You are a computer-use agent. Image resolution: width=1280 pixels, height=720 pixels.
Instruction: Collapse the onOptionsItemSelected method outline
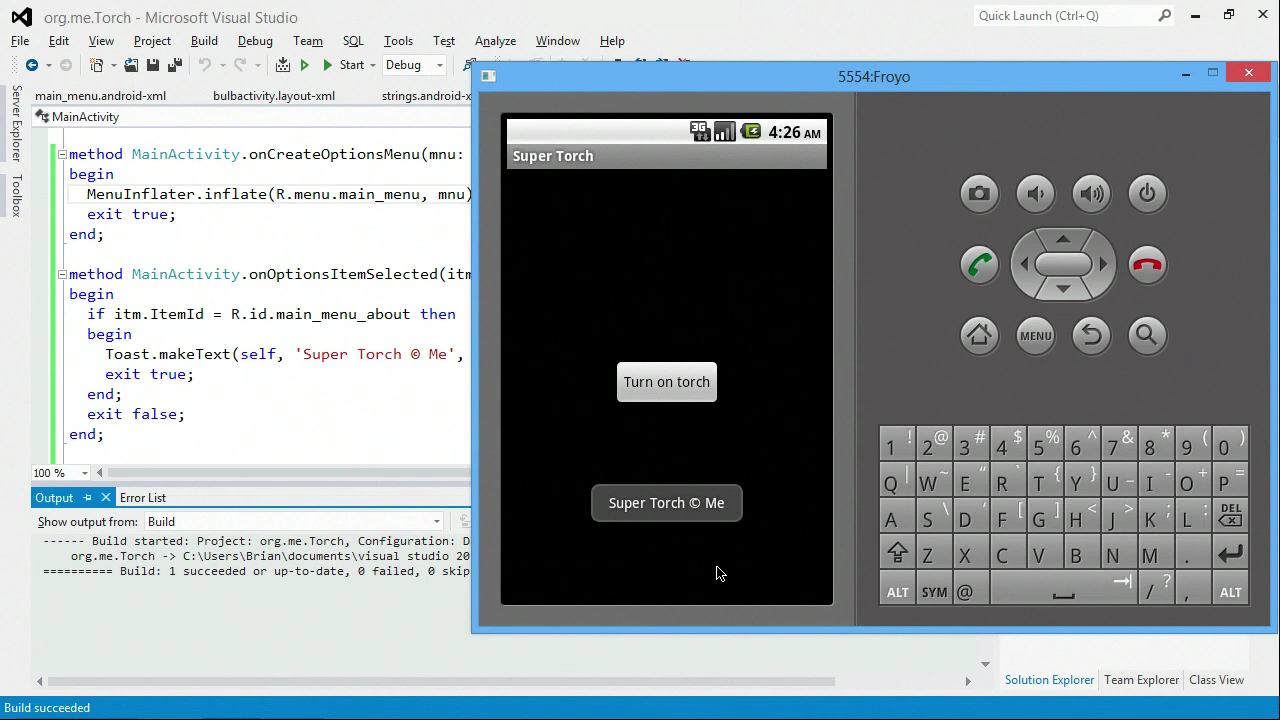pos(61,274)
